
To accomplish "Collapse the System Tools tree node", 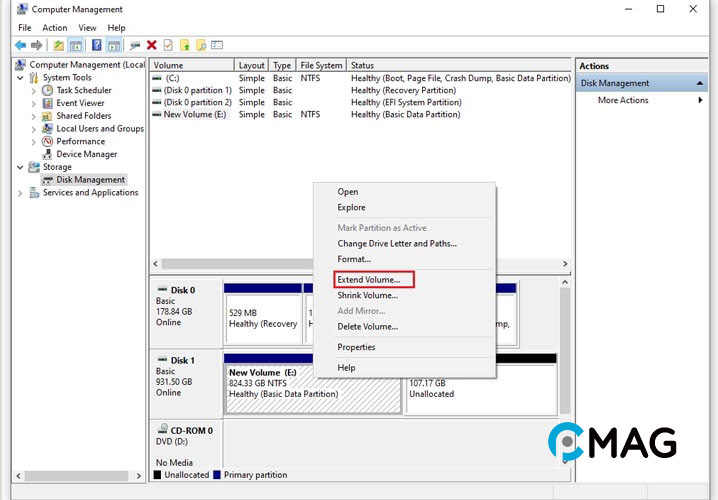I will [21, 78].
